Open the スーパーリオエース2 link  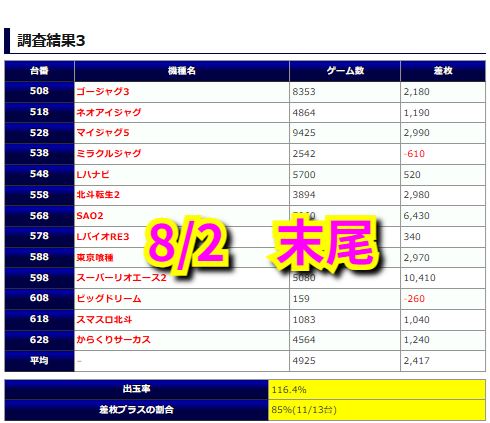coord(121,278)
